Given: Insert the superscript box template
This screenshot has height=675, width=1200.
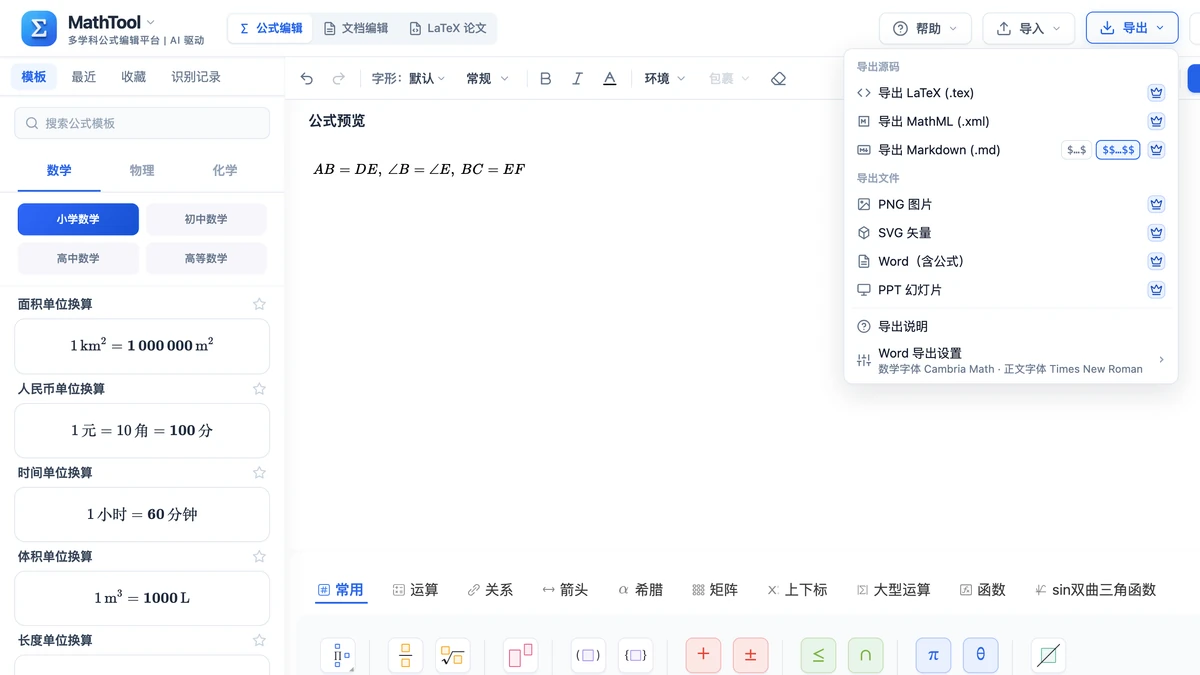Looking at the screenshot, I should click(x=520, y=656).
